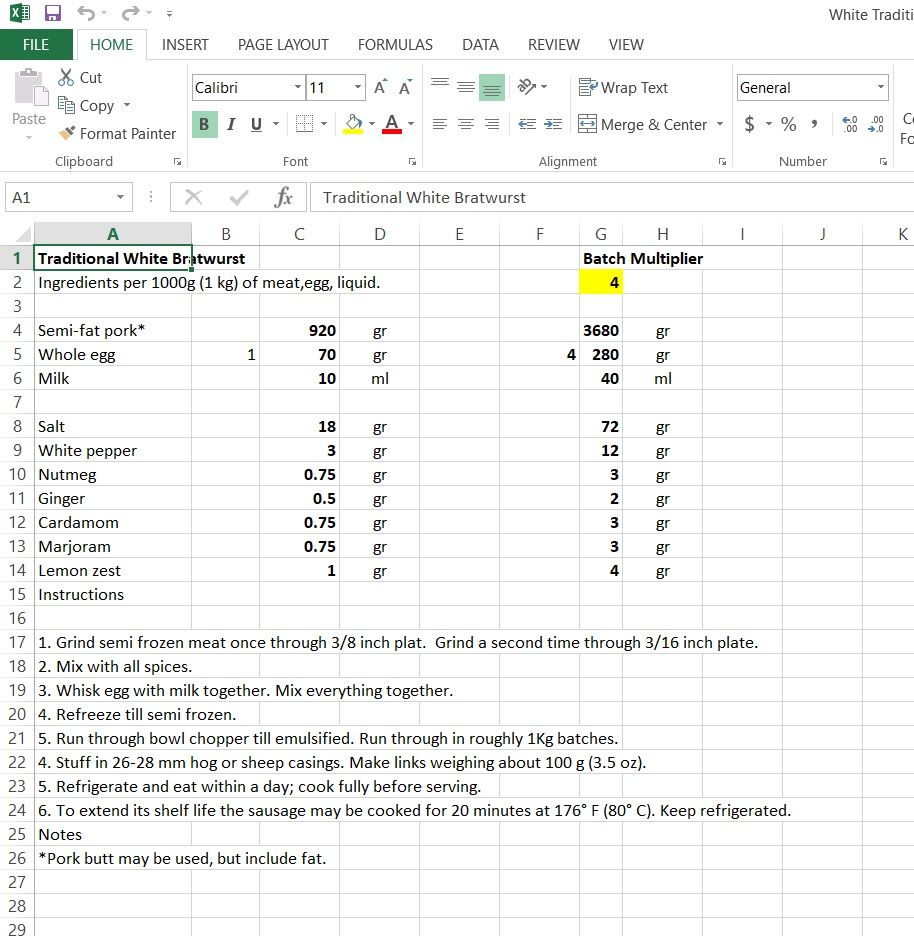Click the select all corner triangle
914x936 pixels.
(x=23, y=233)
